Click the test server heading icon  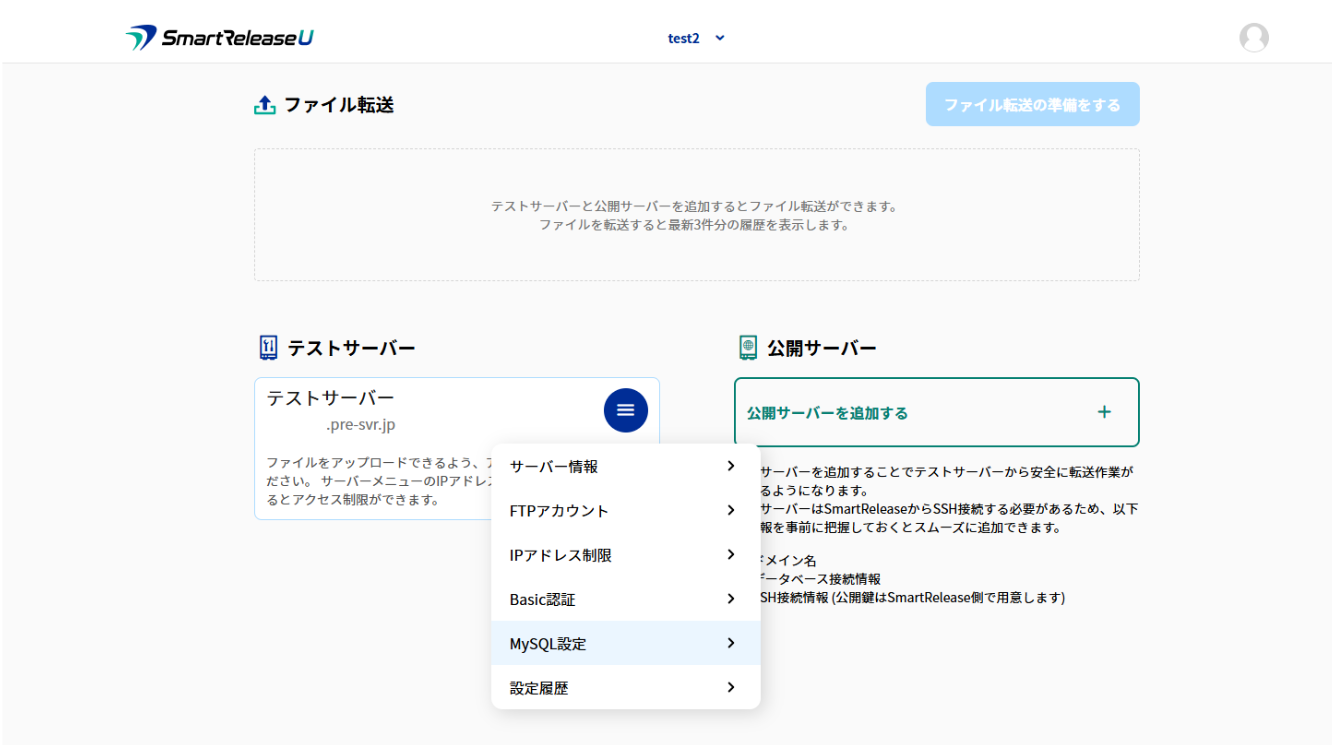click(x=267, y=348)
